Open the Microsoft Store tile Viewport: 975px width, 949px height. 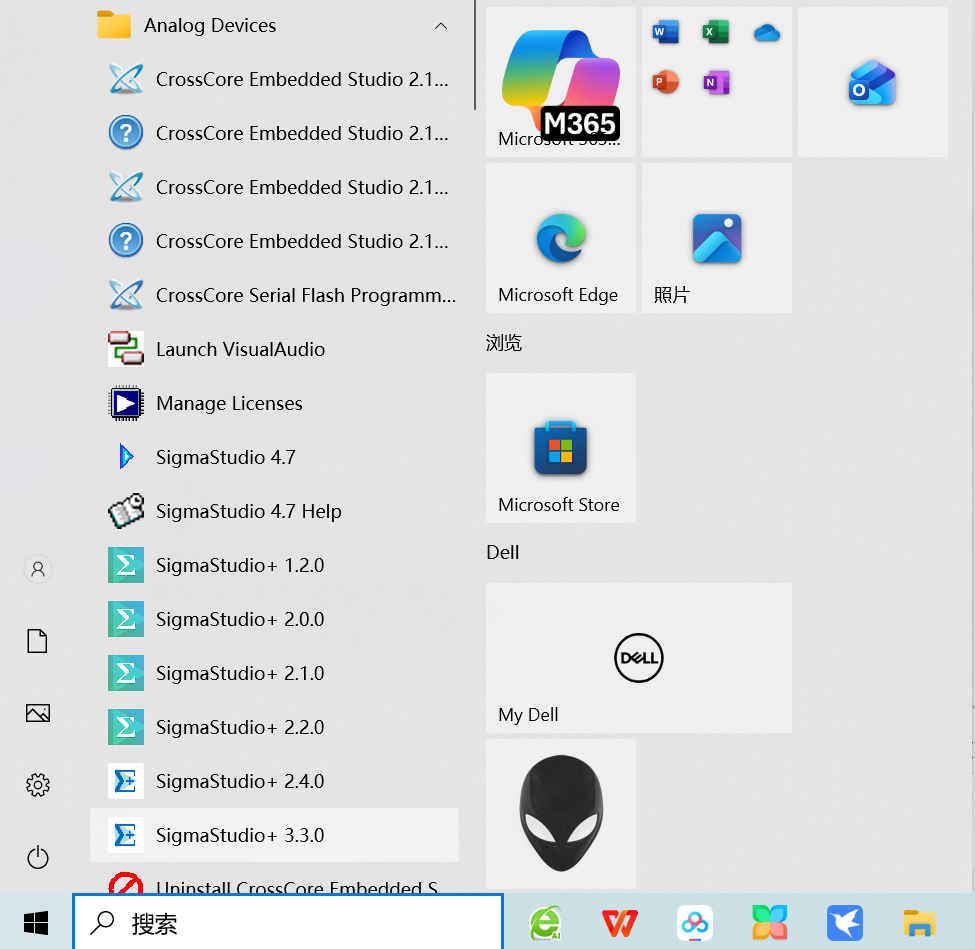coord(561,448)
